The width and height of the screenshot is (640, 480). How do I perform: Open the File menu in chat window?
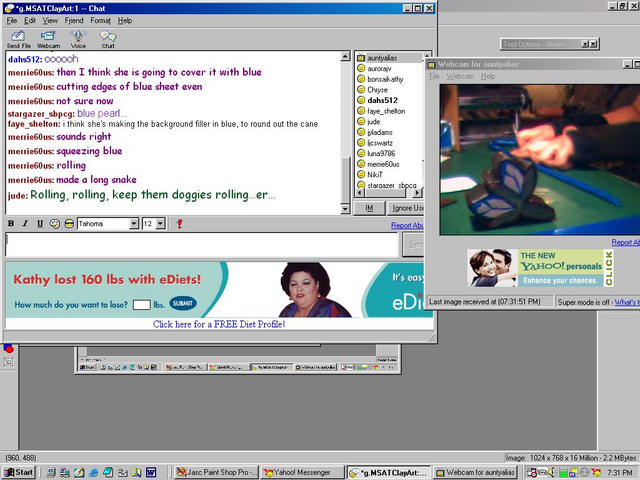pyautogui.click(x=12, y=20)
